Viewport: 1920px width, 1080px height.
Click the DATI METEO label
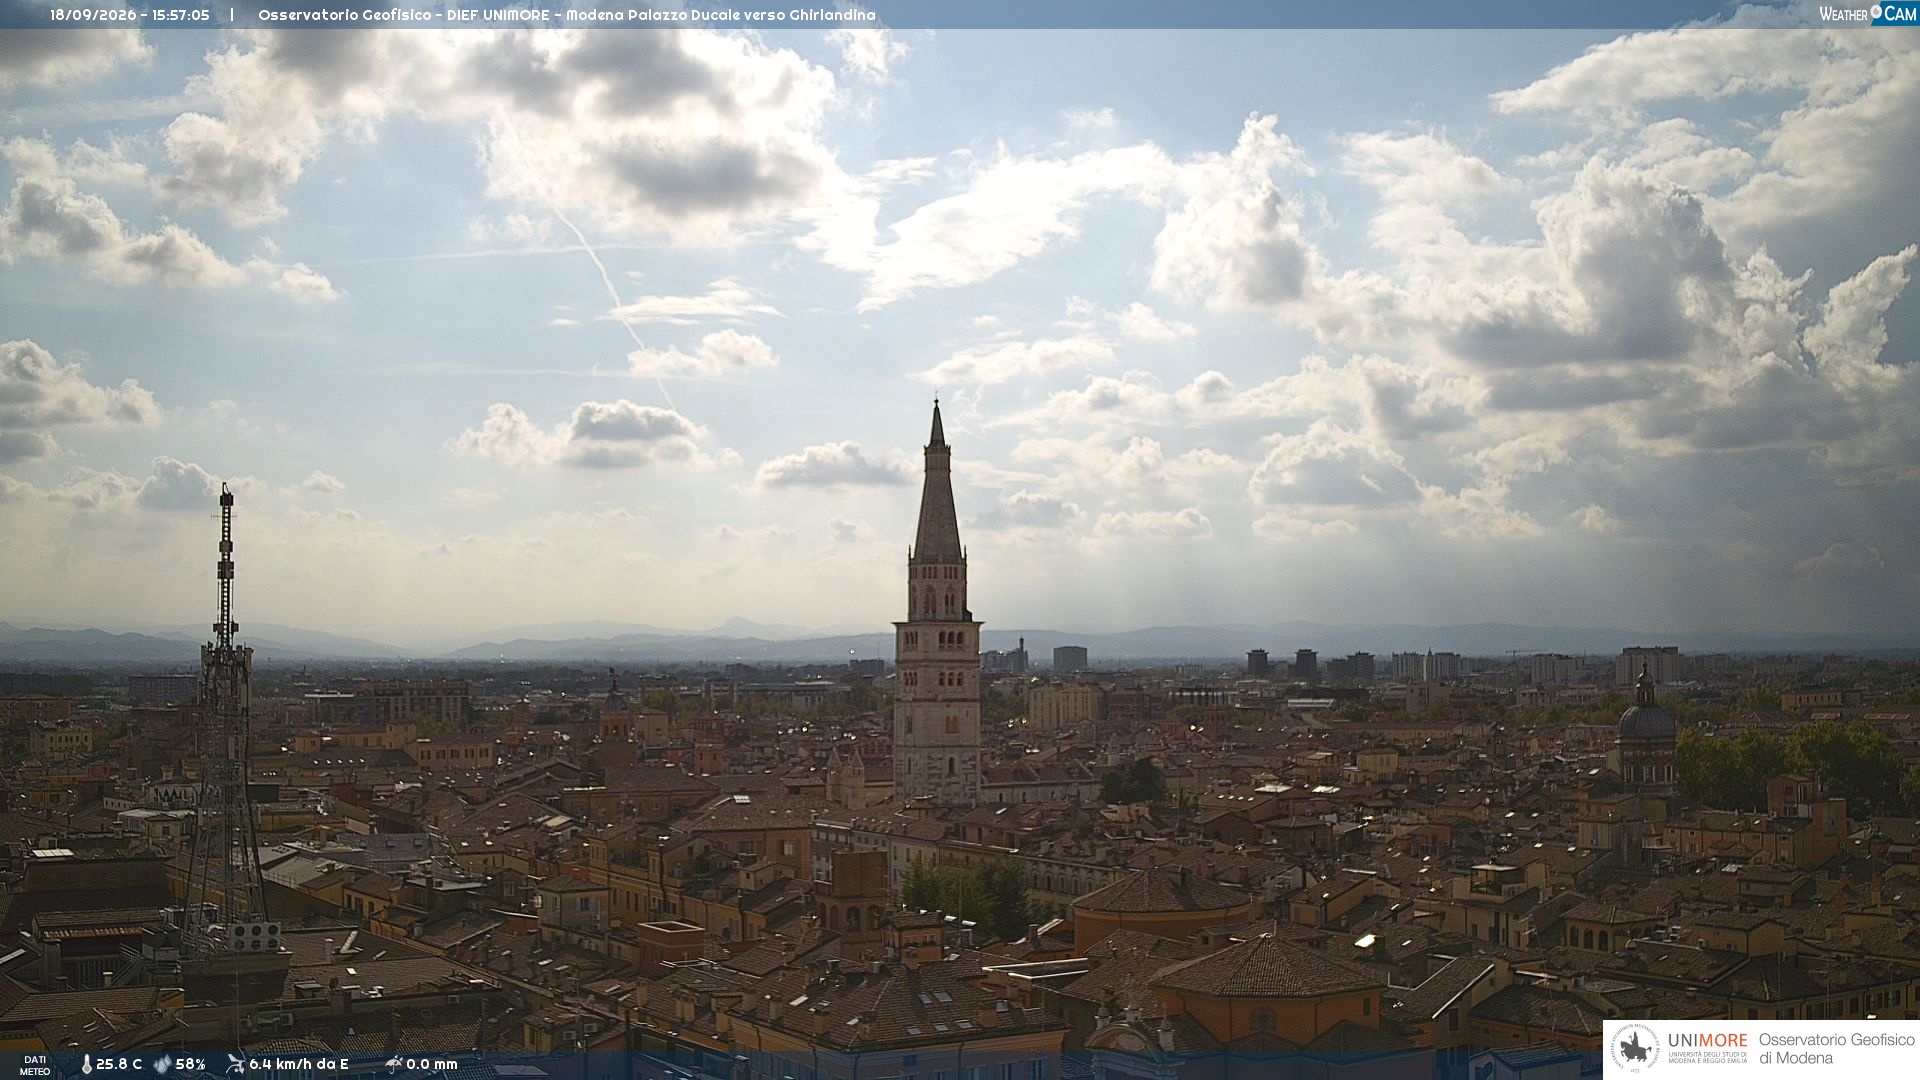pos(35,1065)
